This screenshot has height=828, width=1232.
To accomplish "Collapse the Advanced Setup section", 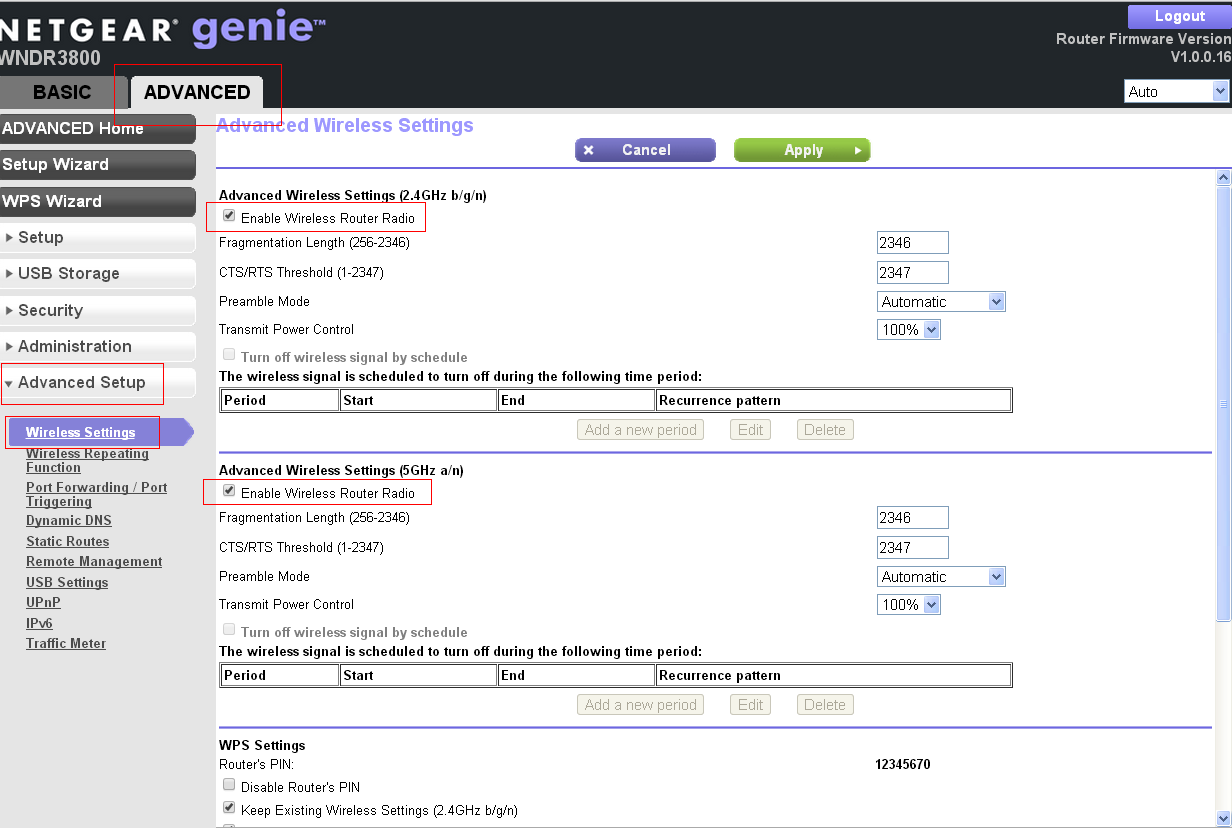I will point(81,382).
